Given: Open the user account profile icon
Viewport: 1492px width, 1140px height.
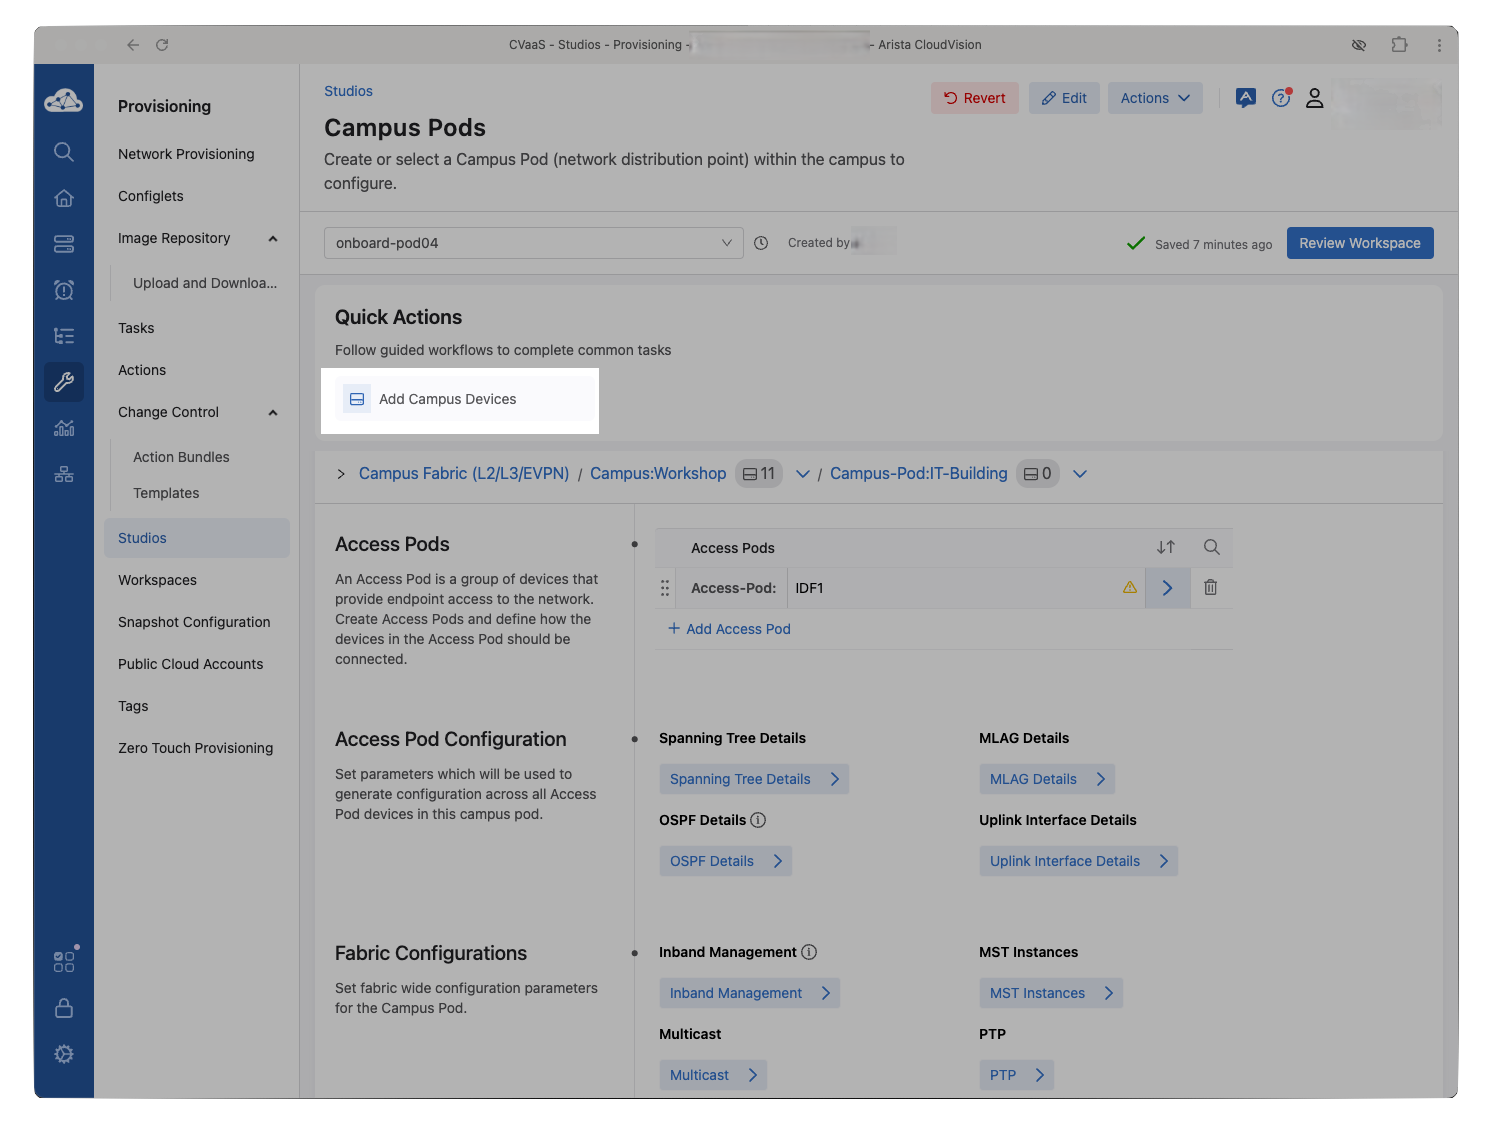Looking at the screenshot, I should [1315, 98].
